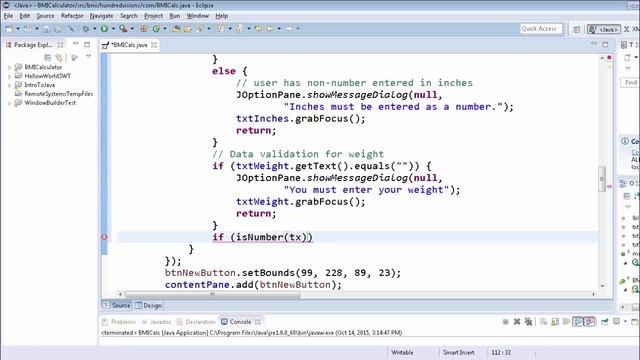Image resolution: width=640 pixels, height=360 pixels.
Task: Click the Save All toolbar icon
Action: point(58,29)
